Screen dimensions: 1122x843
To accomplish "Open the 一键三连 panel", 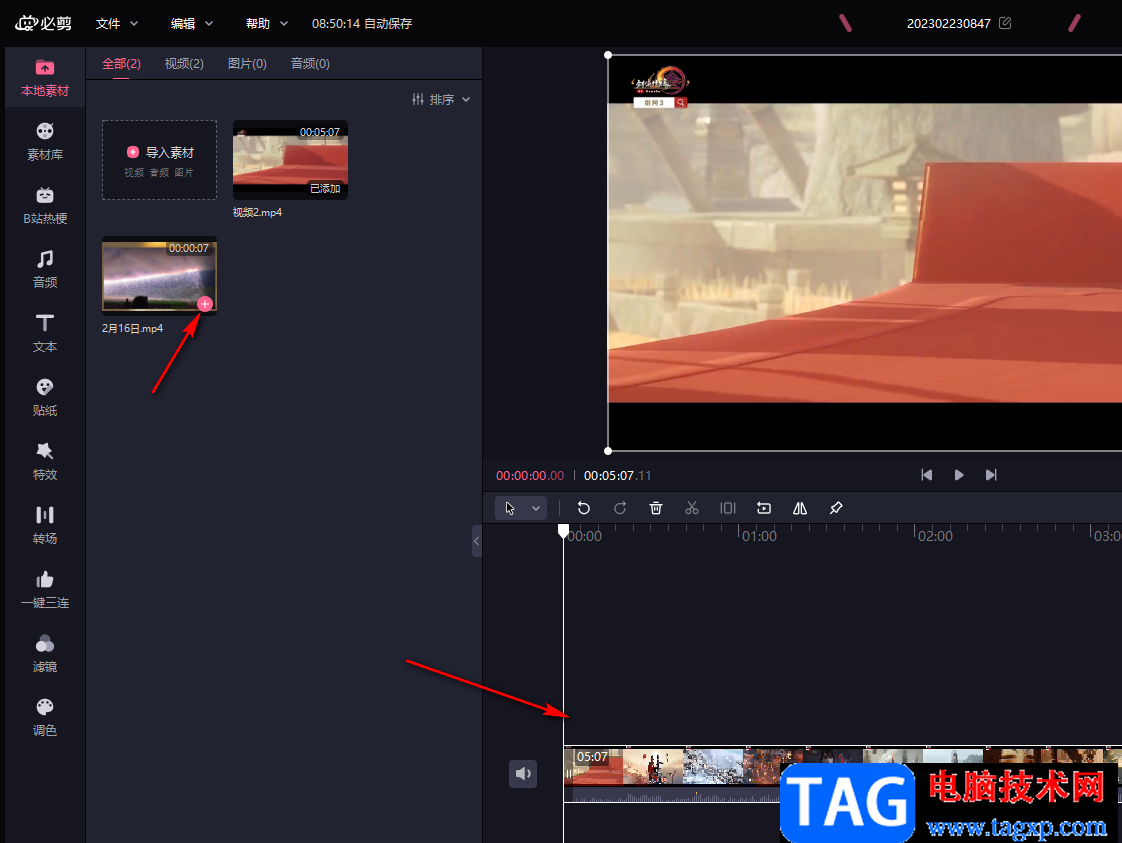I will [x=44, y=590].
